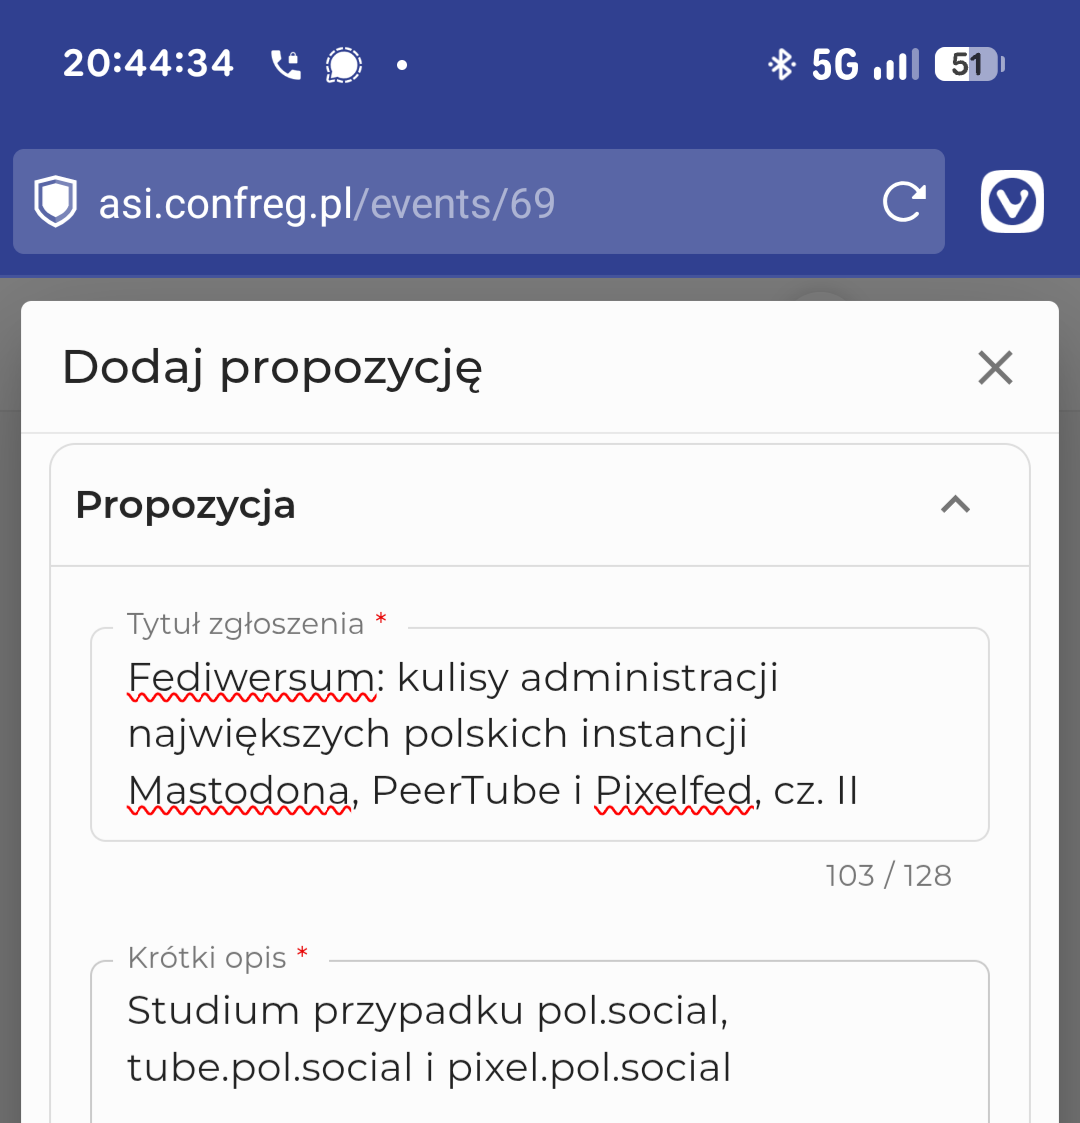Viewport: 1080px width, 1123px height.
Task: Select the Tytuł zgłoszenia text field
Action: coord(540,733)
